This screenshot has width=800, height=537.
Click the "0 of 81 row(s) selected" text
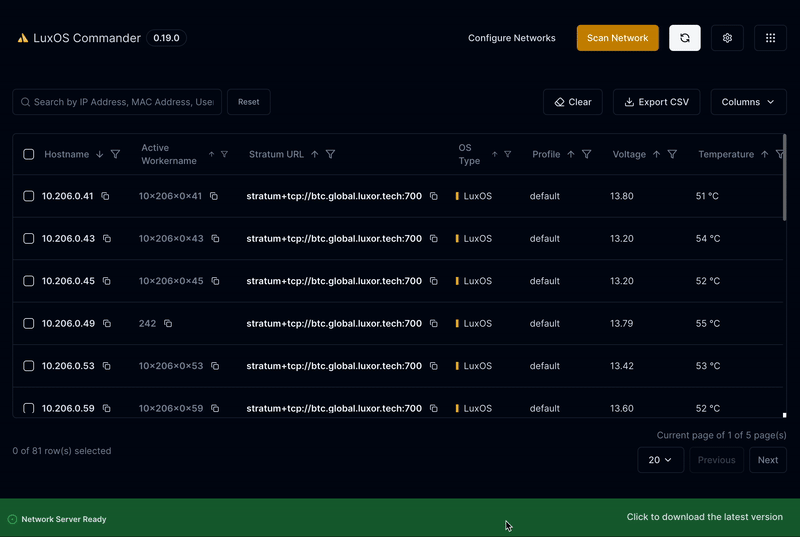tap(62, 451)
